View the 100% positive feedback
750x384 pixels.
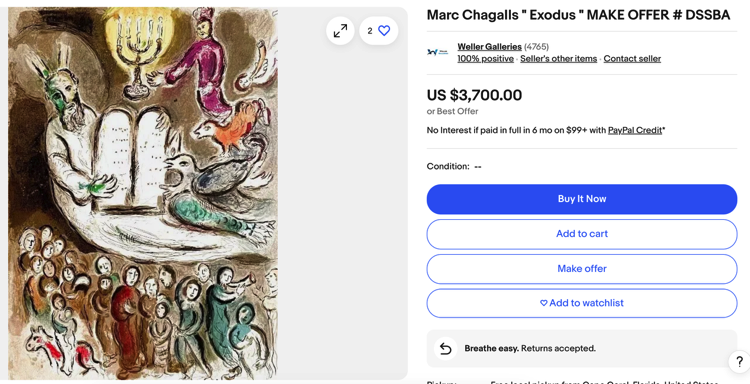(x=485, y=59)
